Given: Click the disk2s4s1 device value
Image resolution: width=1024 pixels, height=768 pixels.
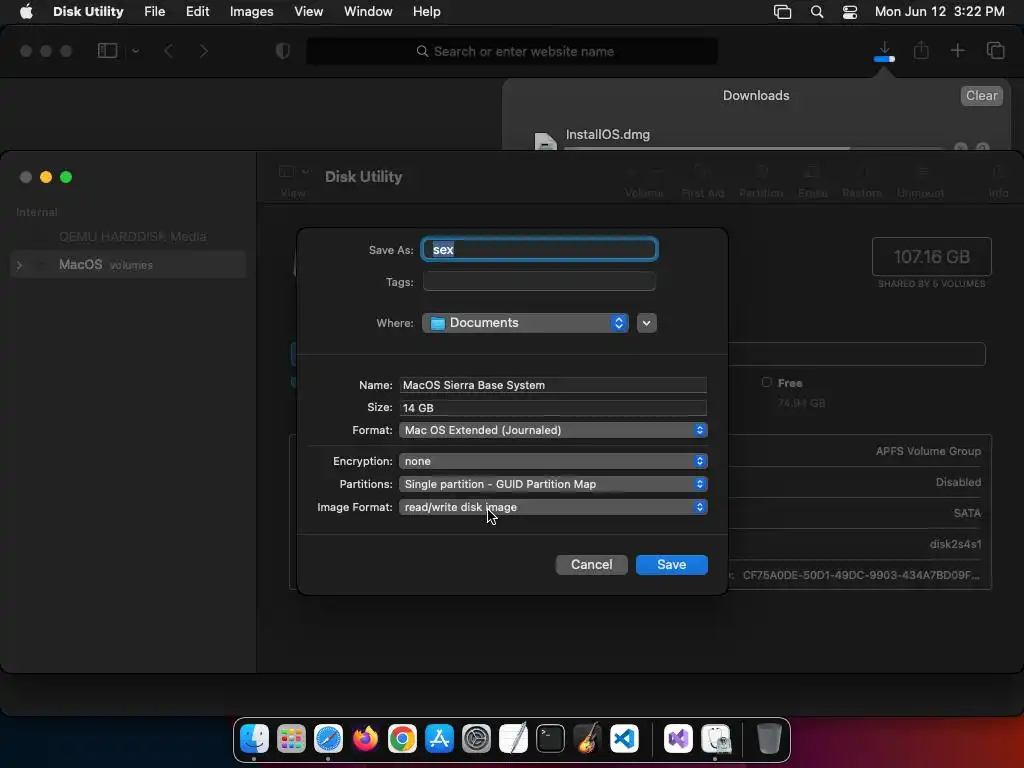Looking at the screenshot, I should point(955,544).
